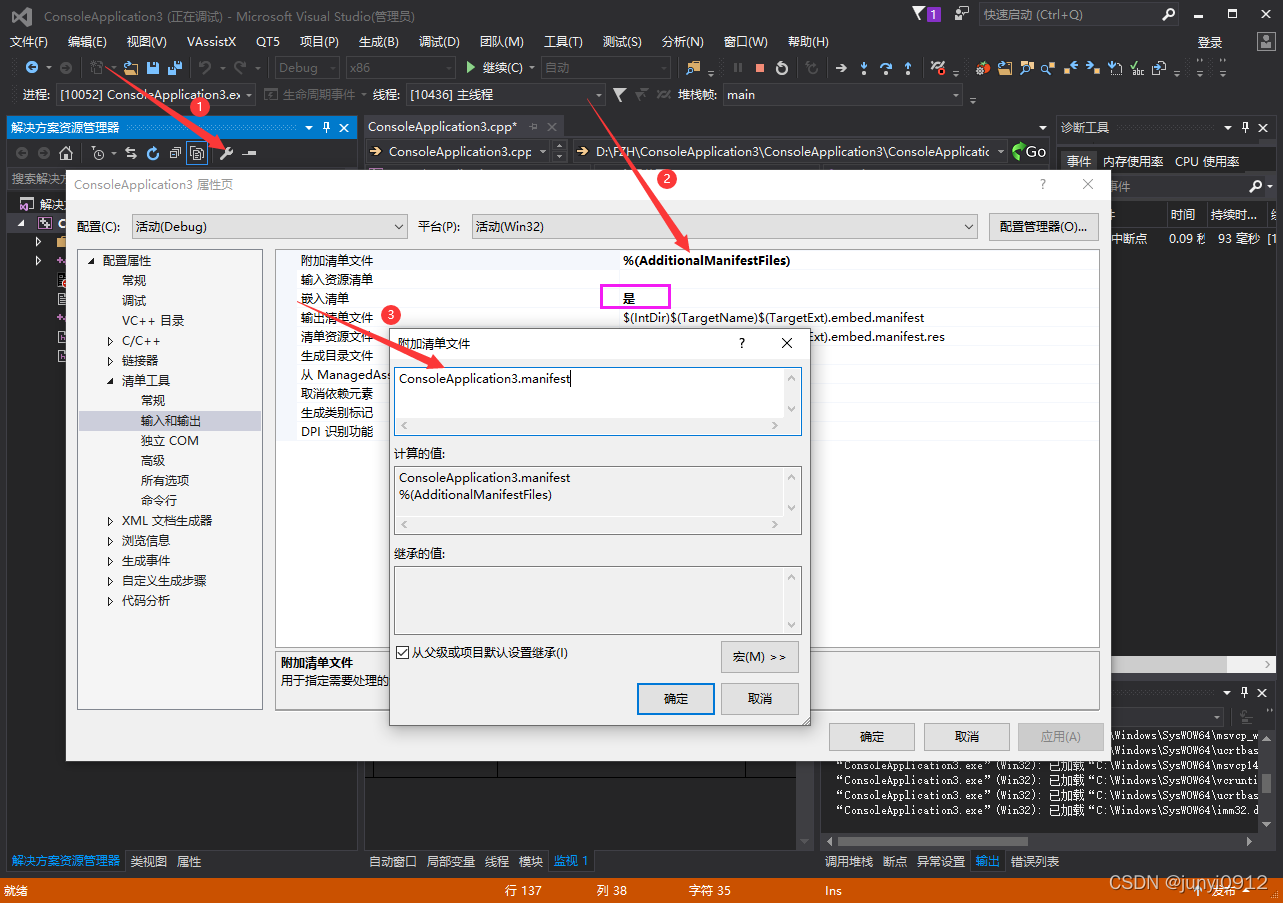Screen dimensions: 1283x903
Task: Click the Find in Files icon in toolbar
Action: pyautogui.click(x=694, y=68)
